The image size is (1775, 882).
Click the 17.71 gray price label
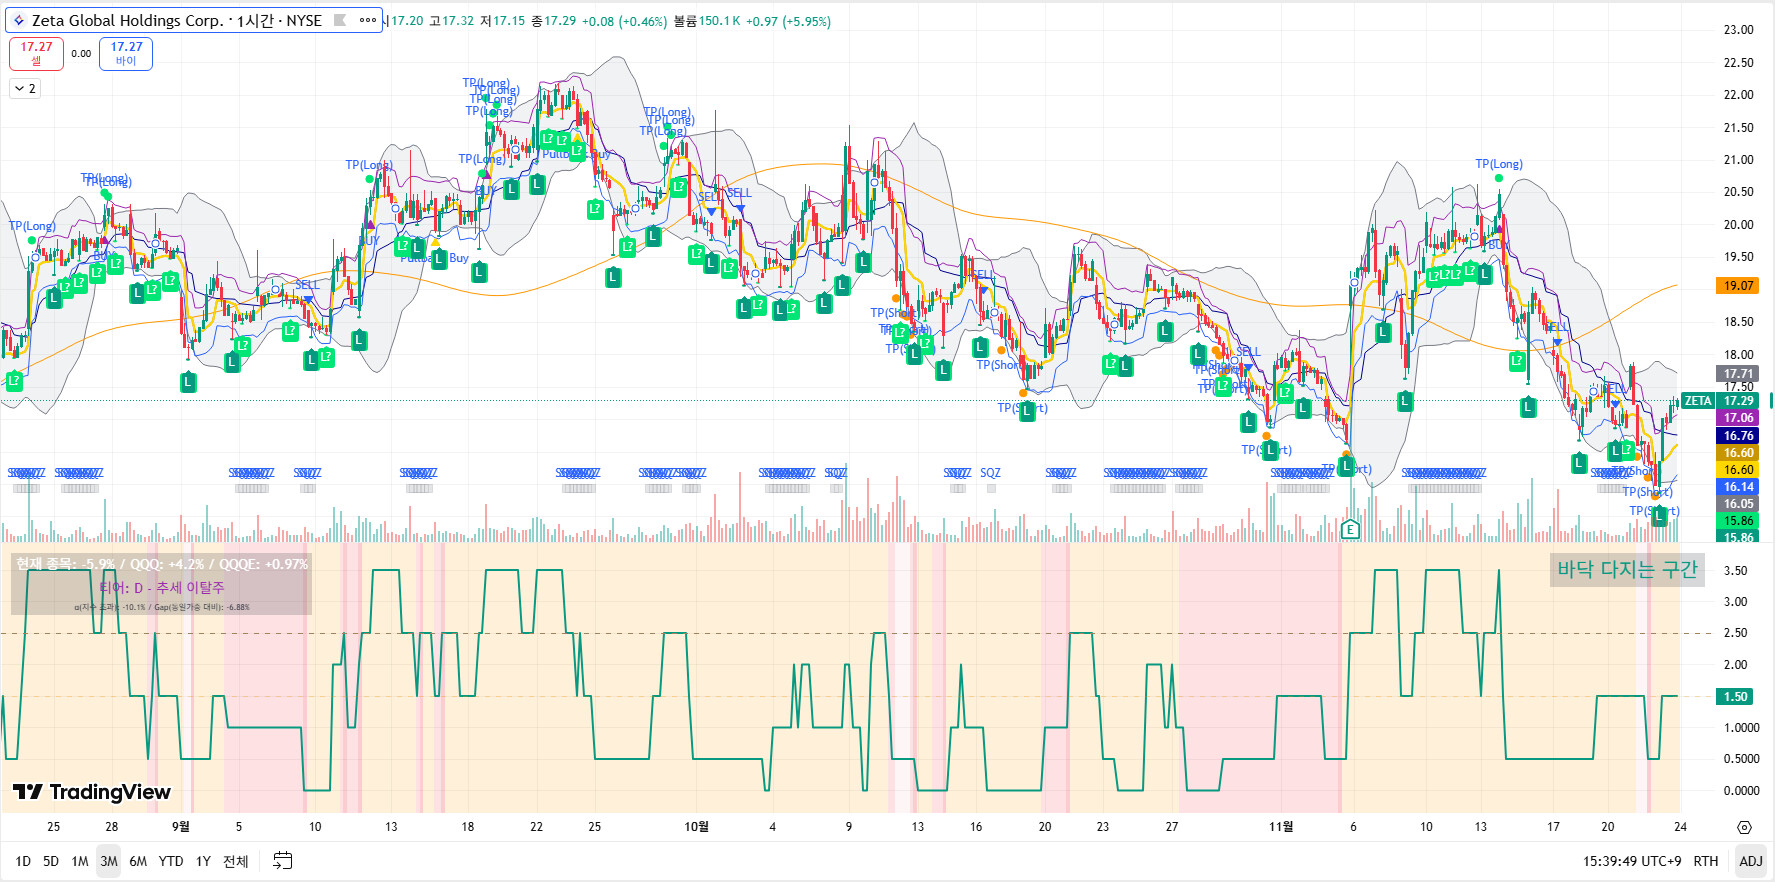click(1739, 374)
